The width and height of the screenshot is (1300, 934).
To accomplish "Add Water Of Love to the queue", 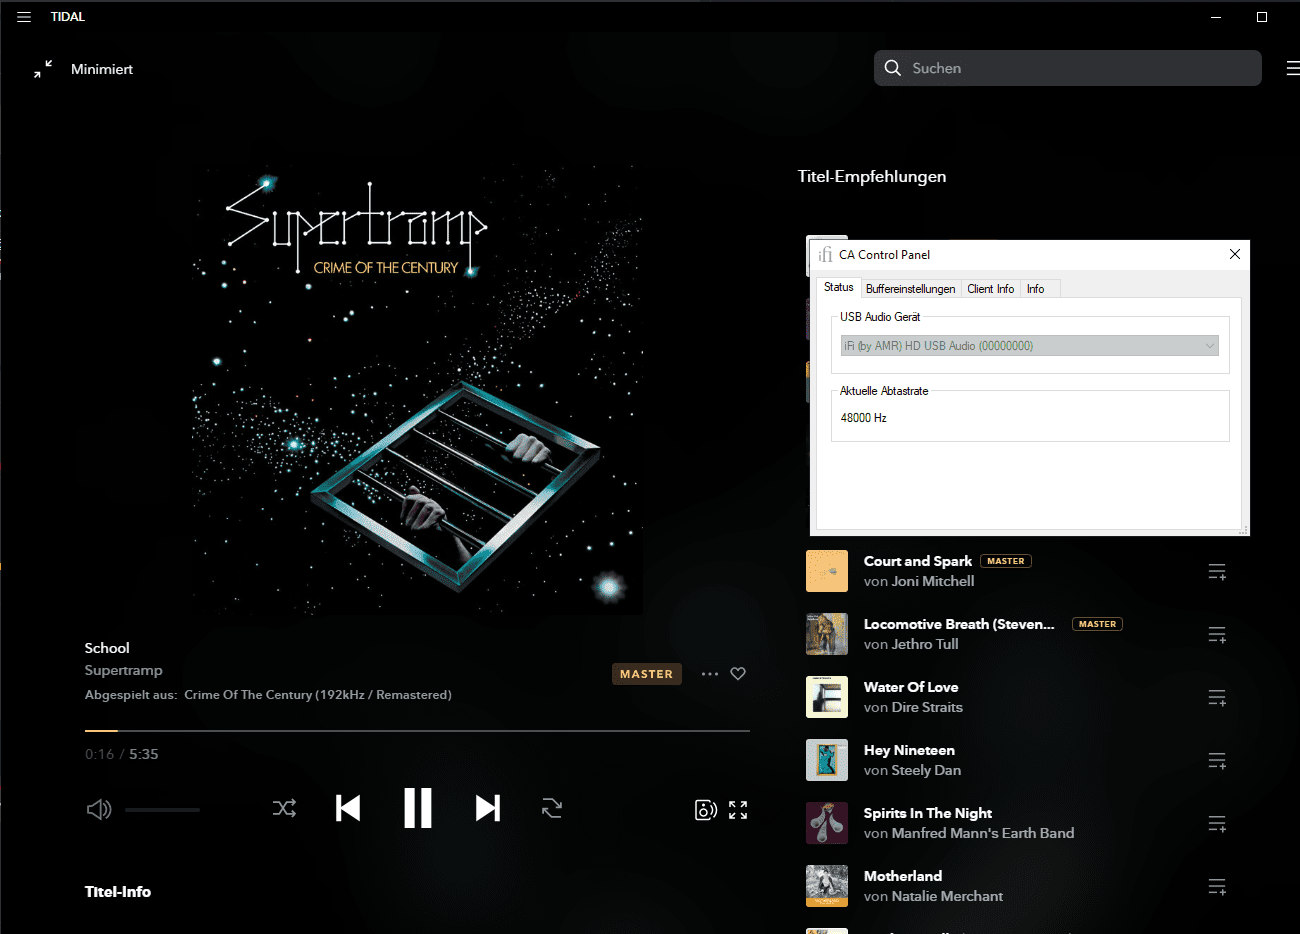I will click(1217, 698).
